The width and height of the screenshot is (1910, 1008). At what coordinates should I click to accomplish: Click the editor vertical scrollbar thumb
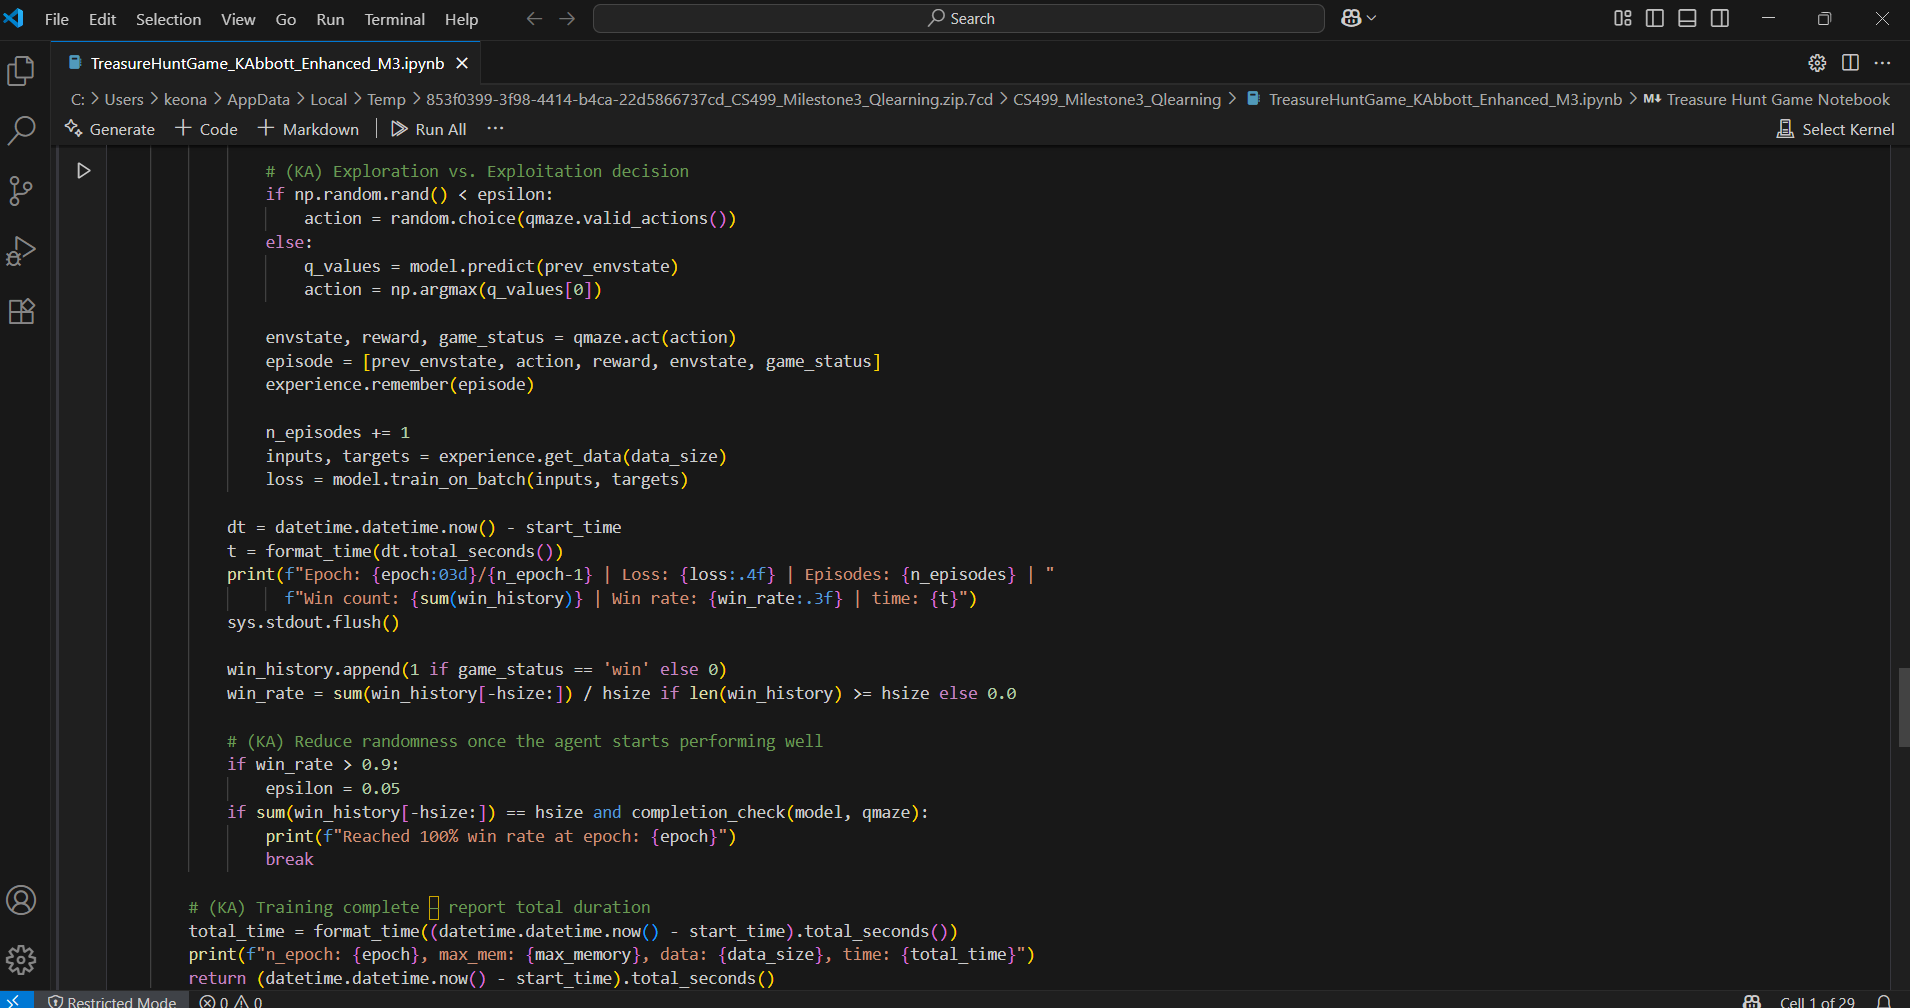1903,707
